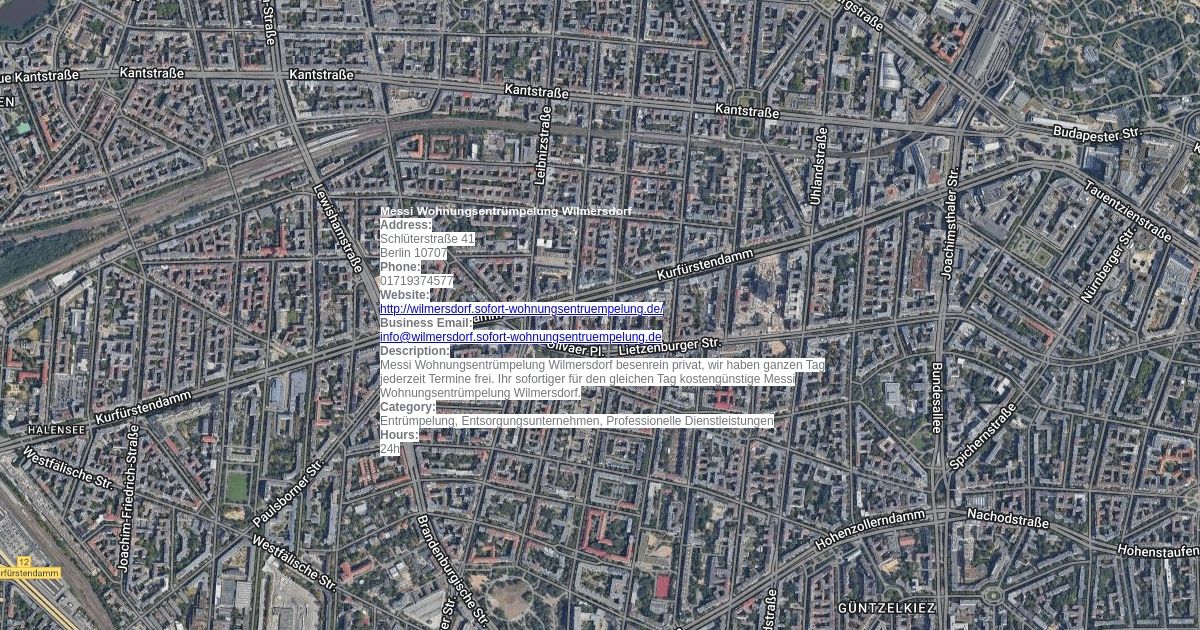The width and height of the screenshot is (1200, 630).
Task: Click the Messi Wohnungsentrümpelung Wilmersdorf title
Action: pos(505,211)
